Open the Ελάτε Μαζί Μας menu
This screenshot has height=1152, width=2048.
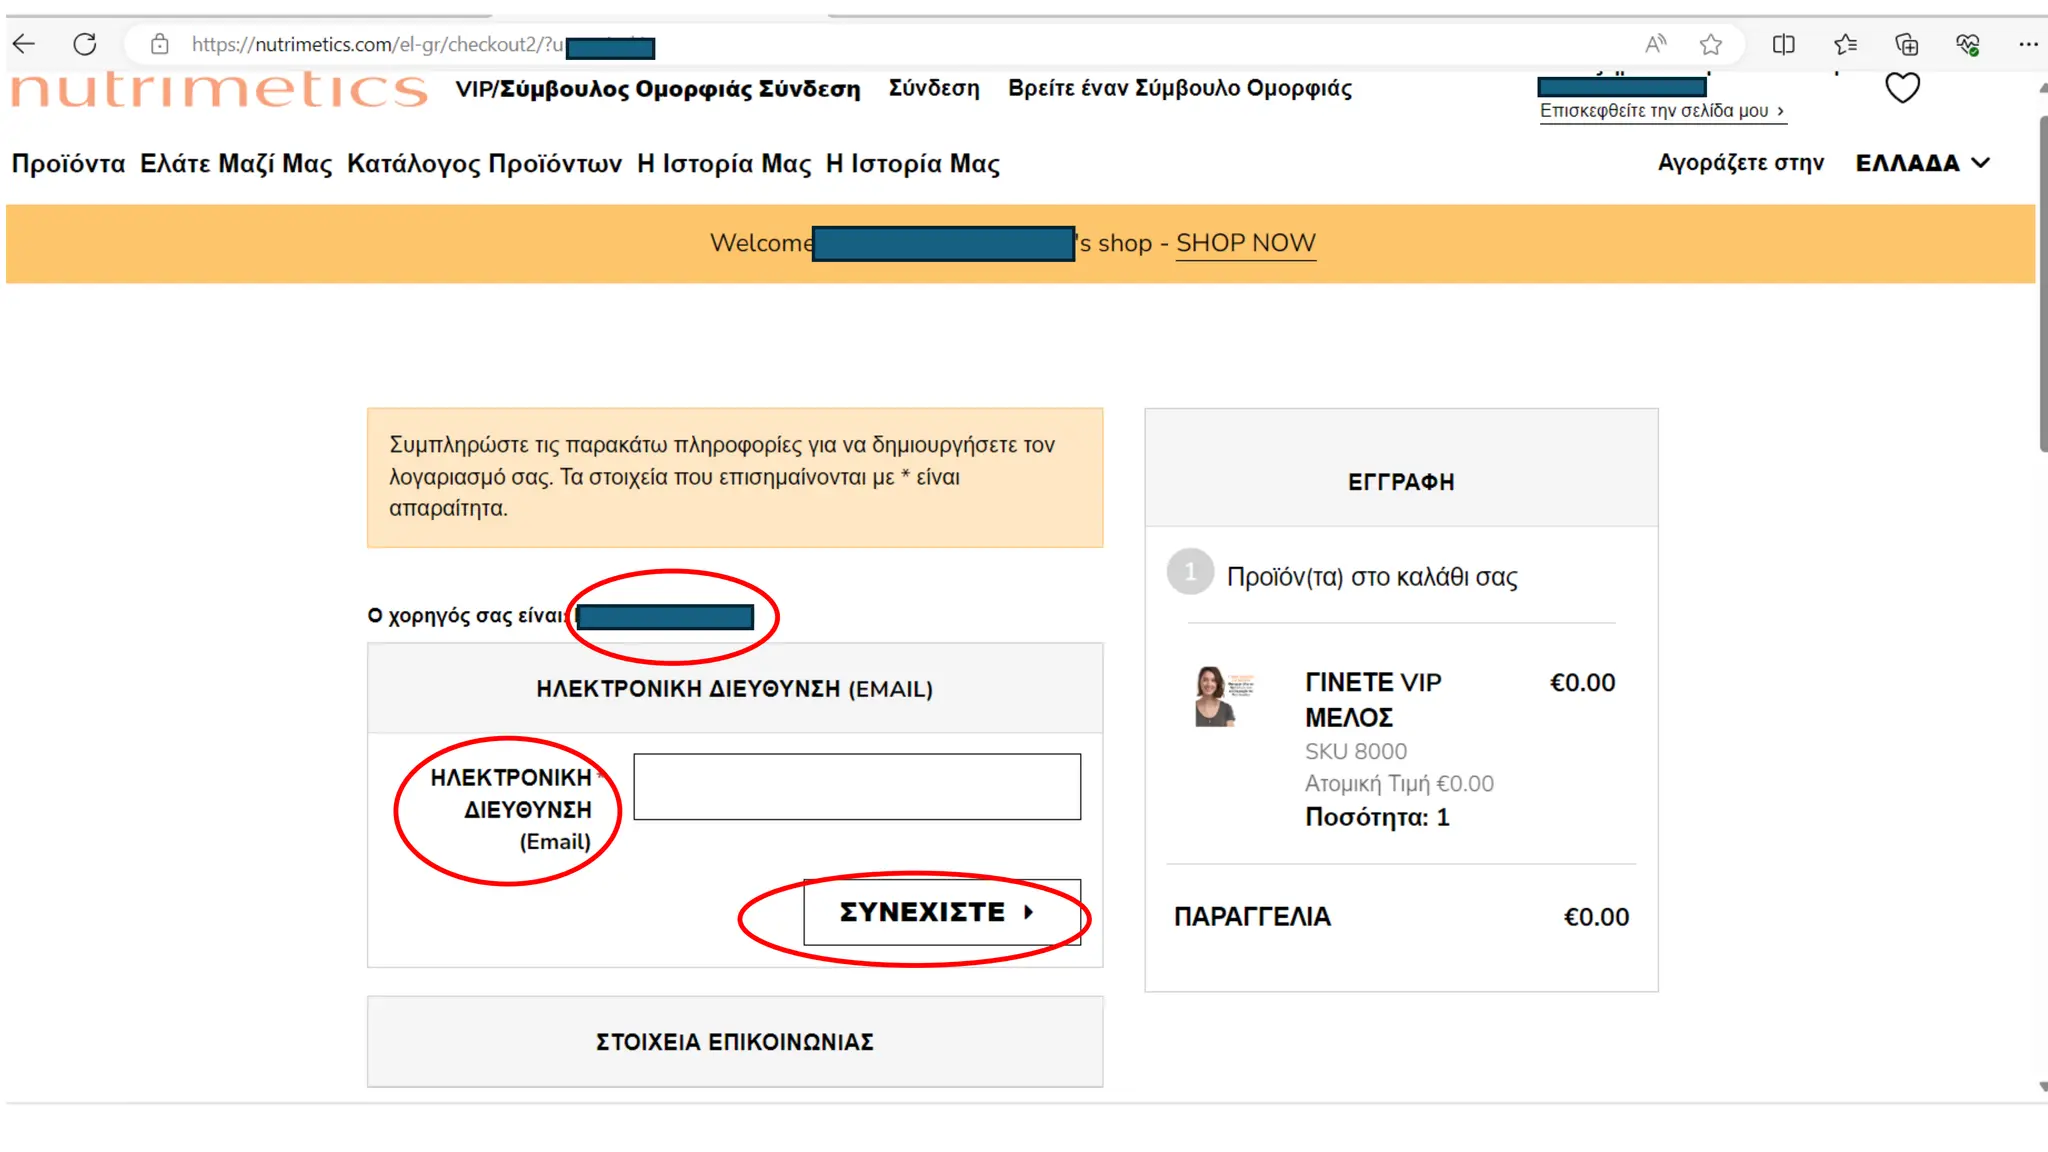(236, 163)
